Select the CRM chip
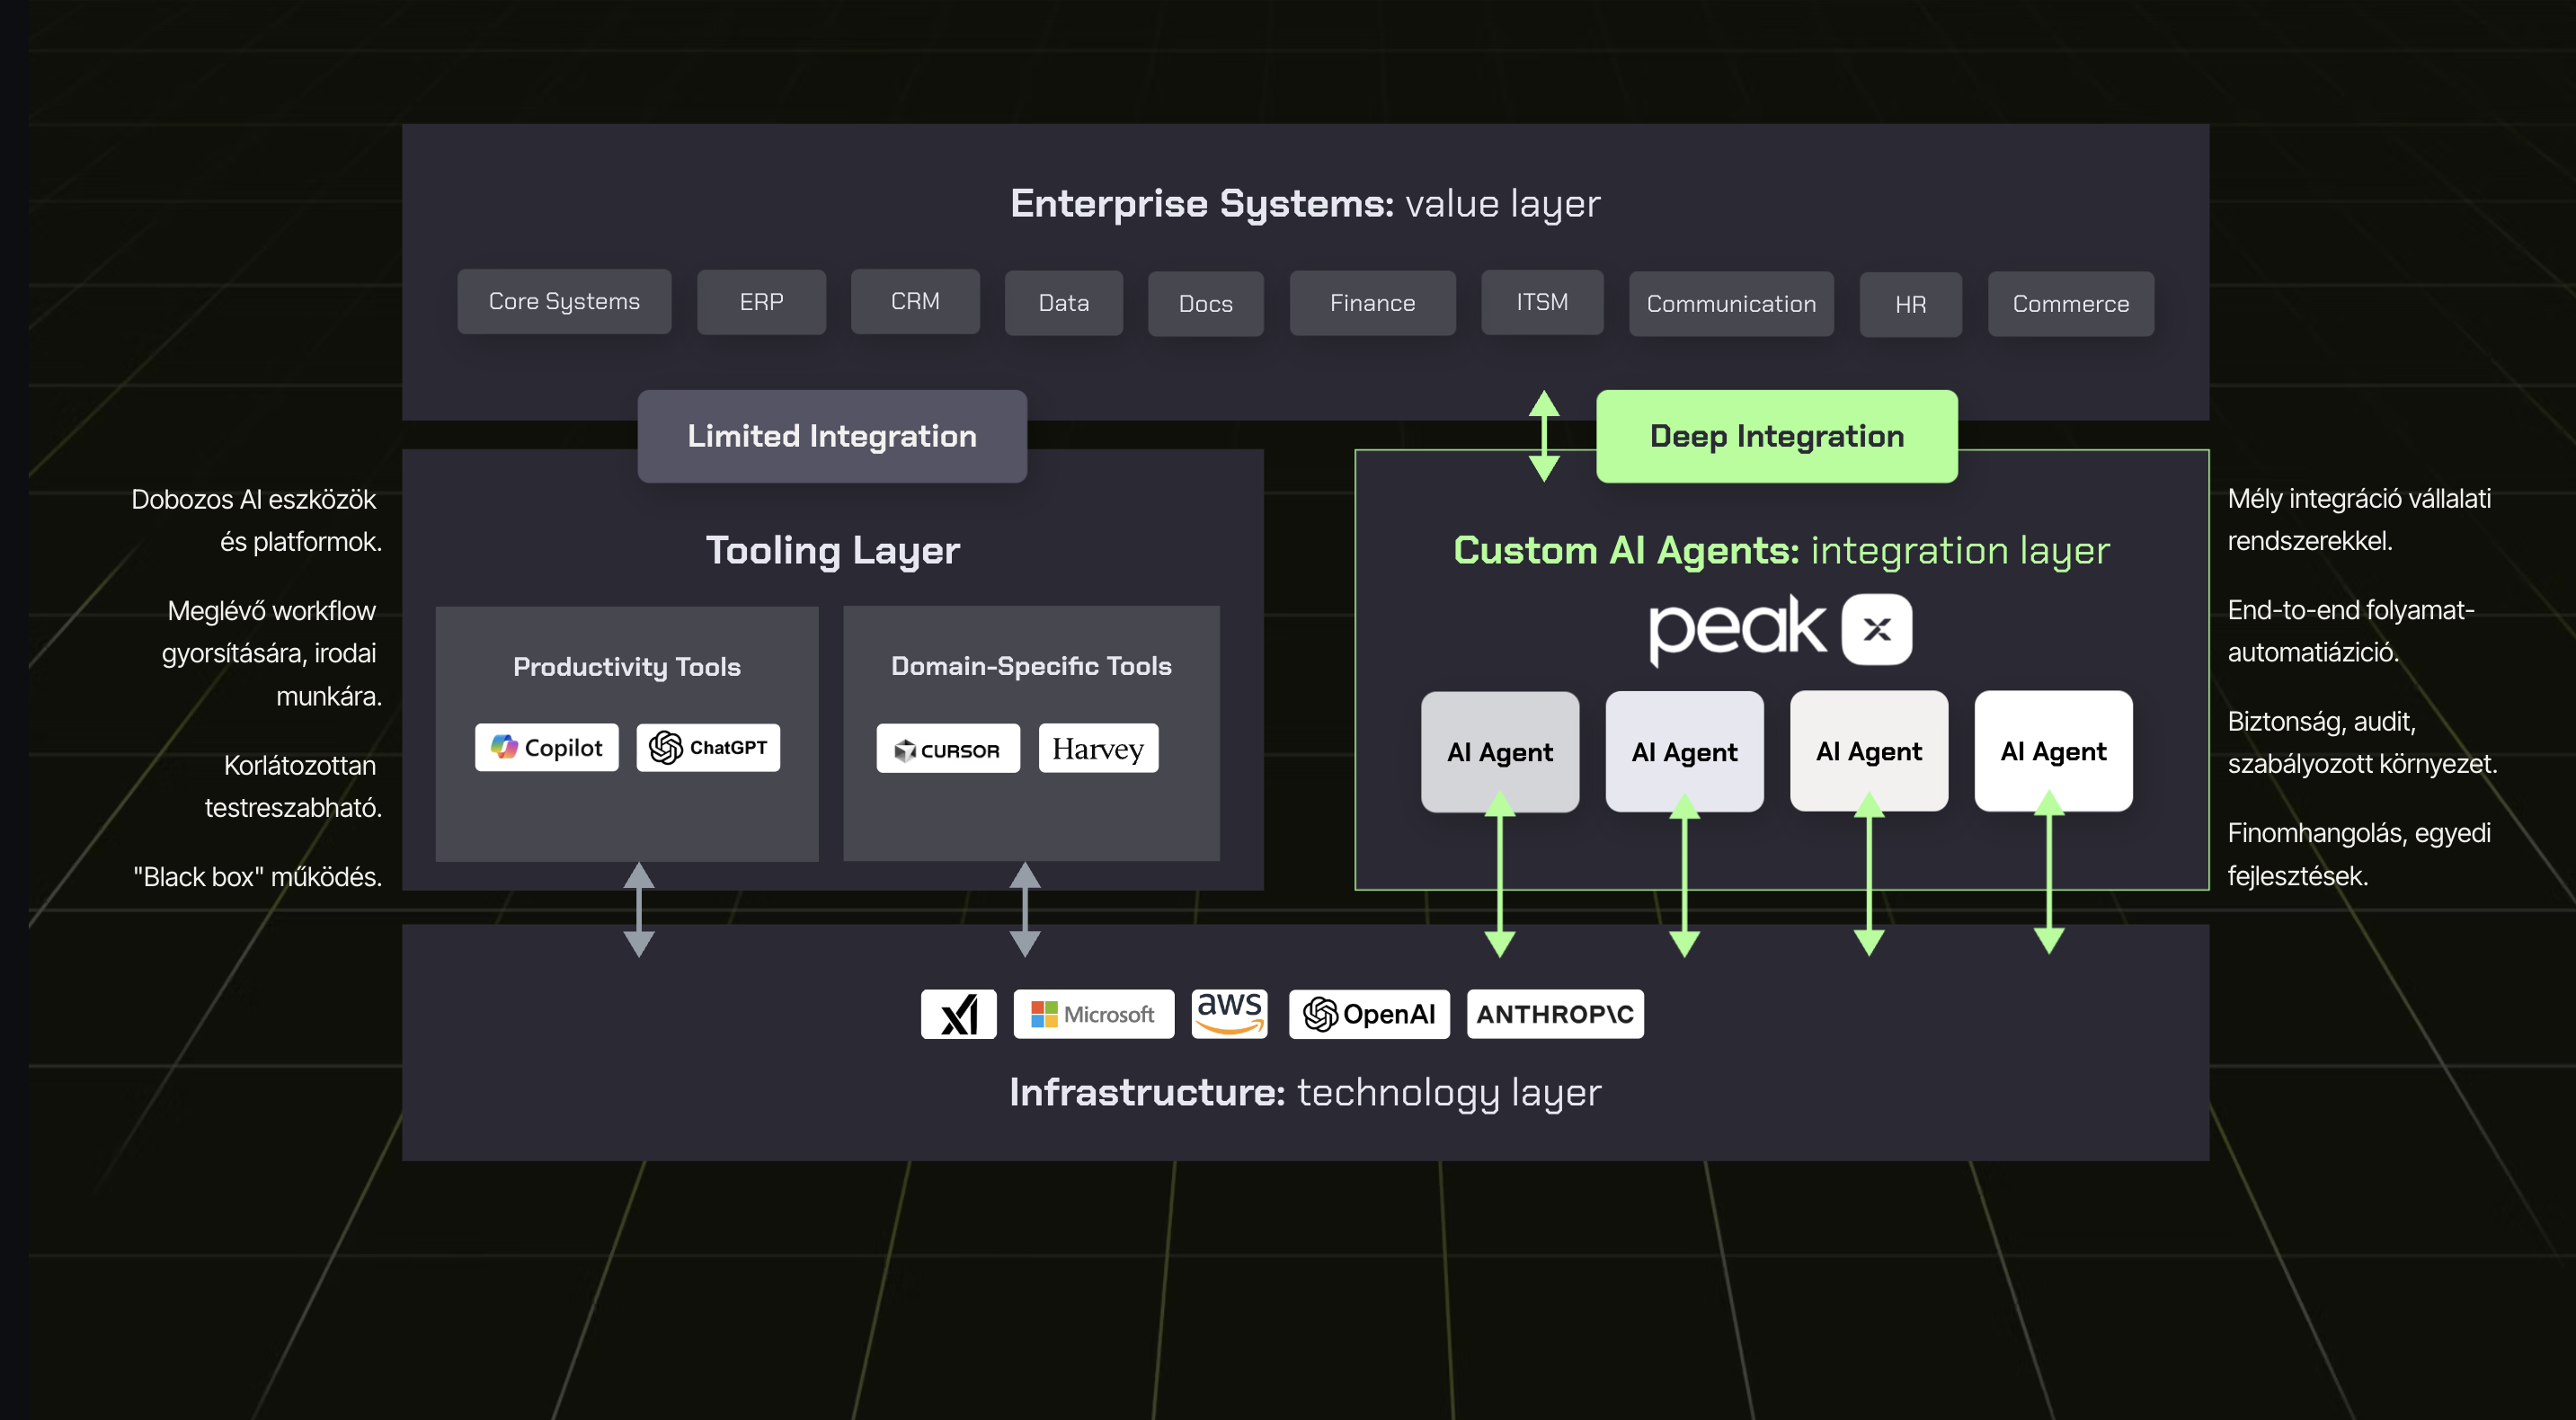This screenshot has width=2576, height=1420. click(x=915, y=301)
